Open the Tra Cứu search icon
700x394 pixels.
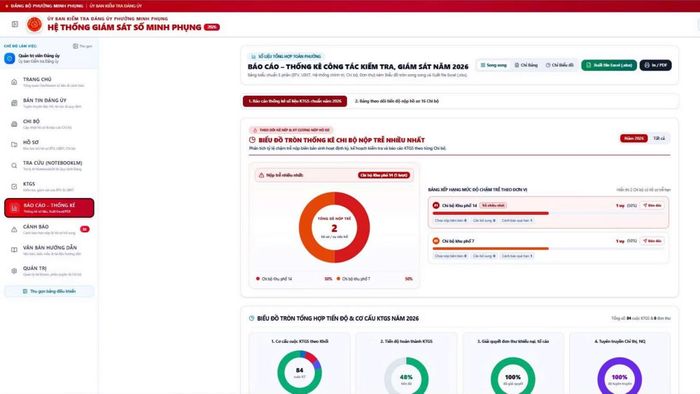pos(14,166)
